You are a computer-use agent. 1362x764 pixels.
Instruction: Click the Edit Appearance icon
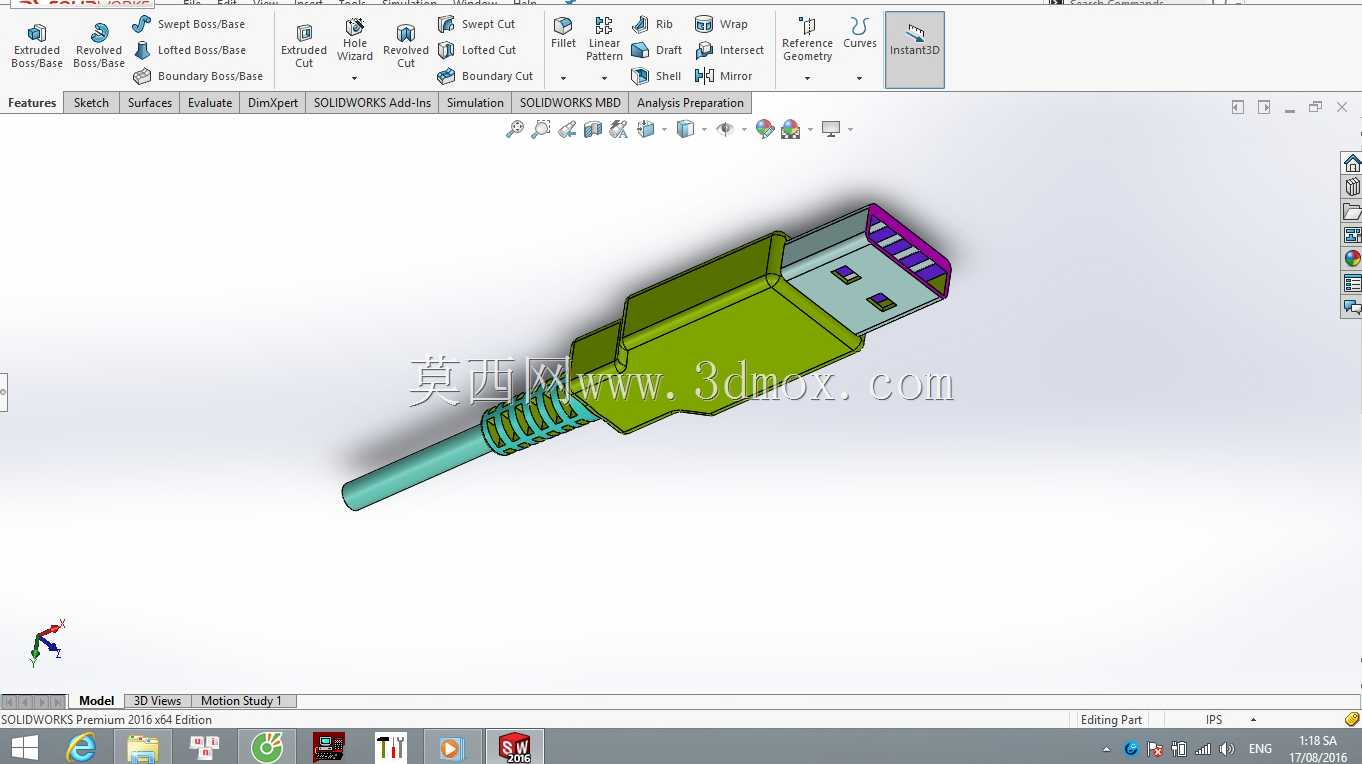pyautogui.click(x=765, y=129)
